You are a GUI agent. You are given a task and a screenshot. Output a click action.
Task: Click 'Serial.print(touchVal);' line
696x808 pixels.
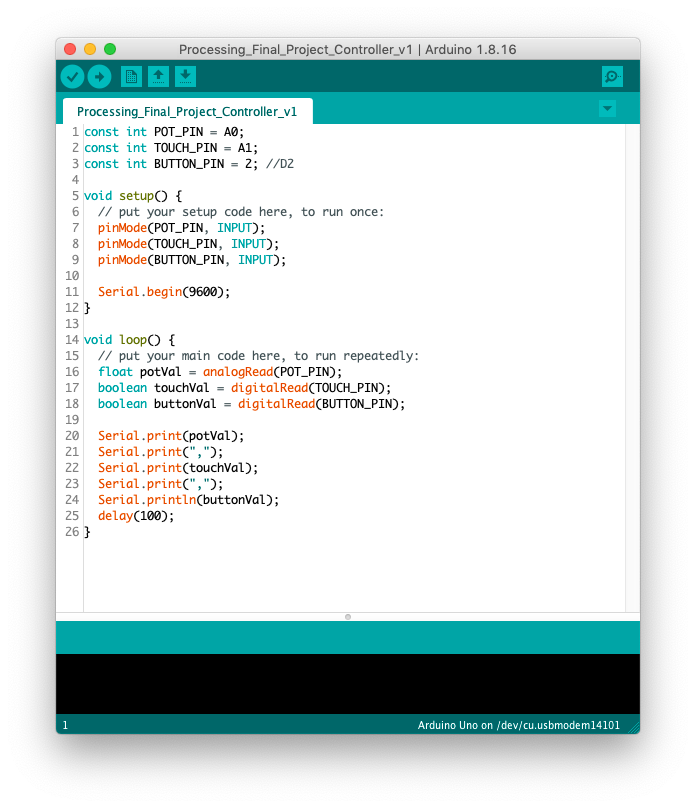click(178, 467)
